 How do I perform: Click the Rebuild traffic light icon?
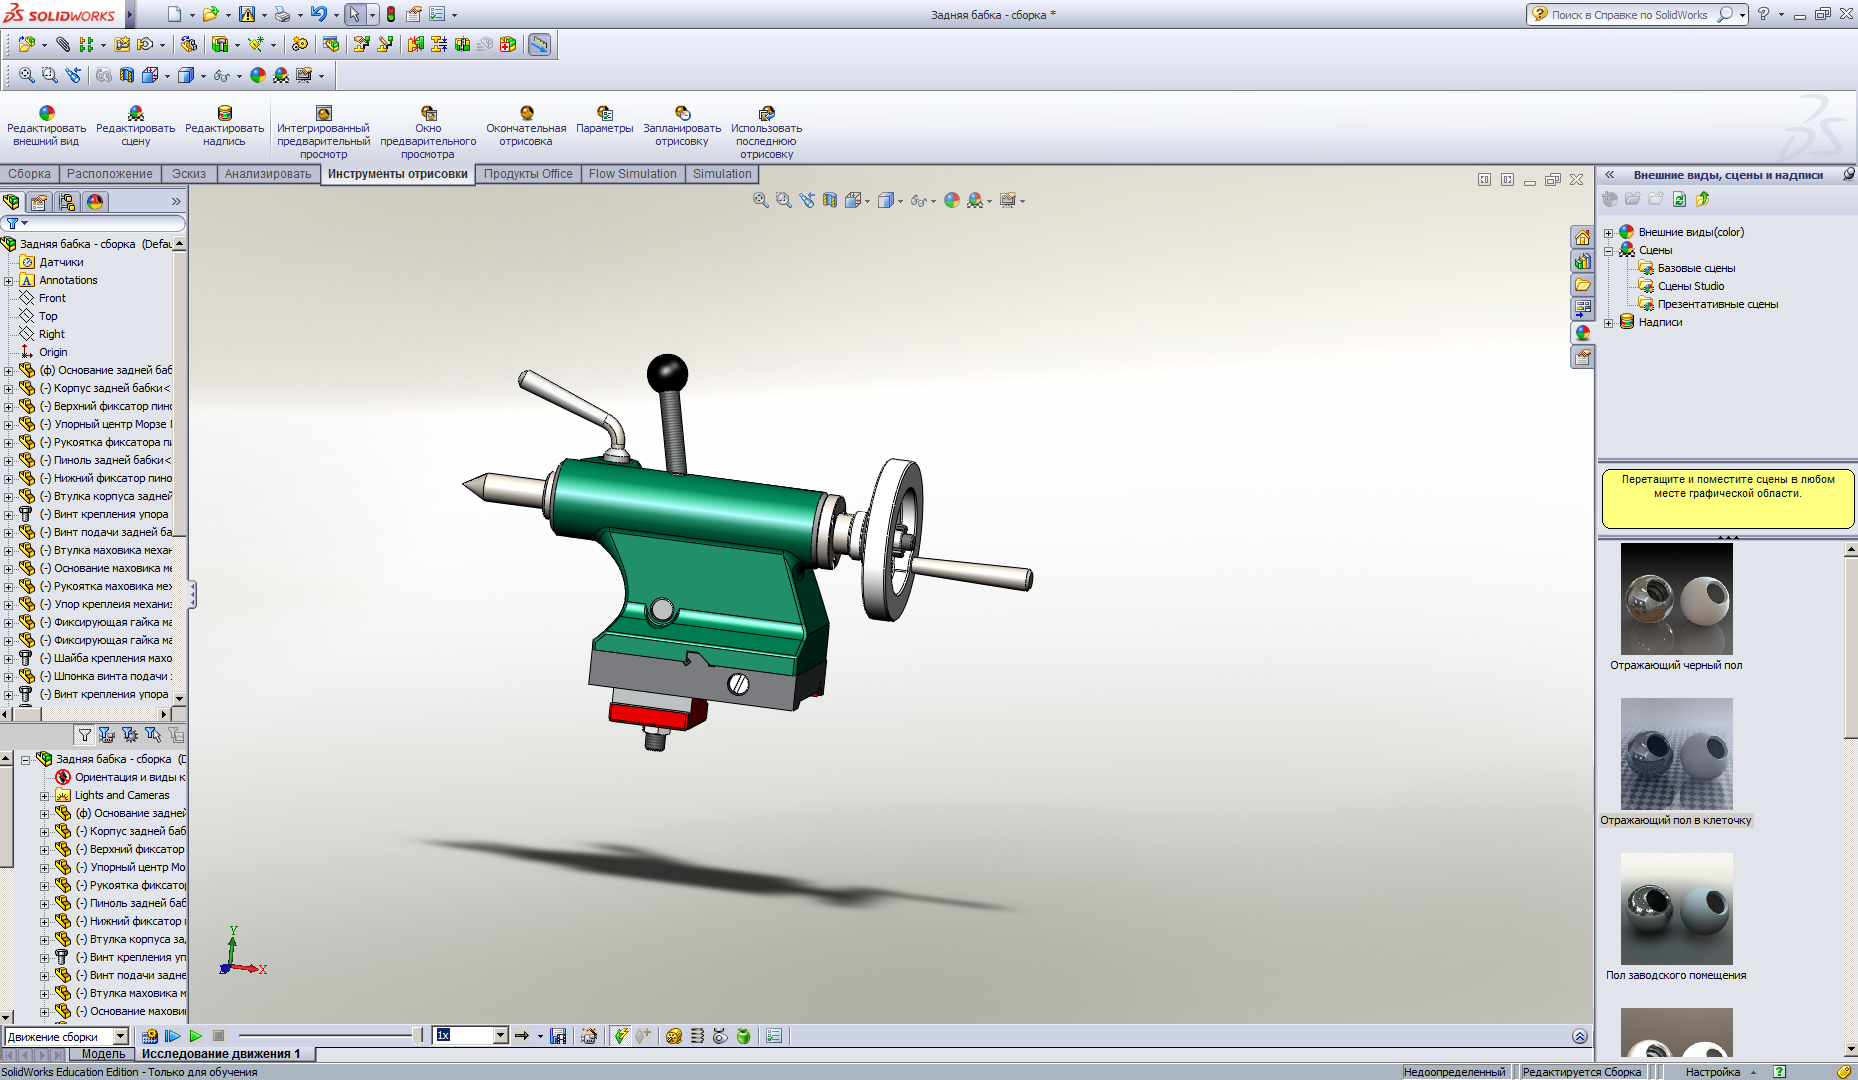pos(390,14)
